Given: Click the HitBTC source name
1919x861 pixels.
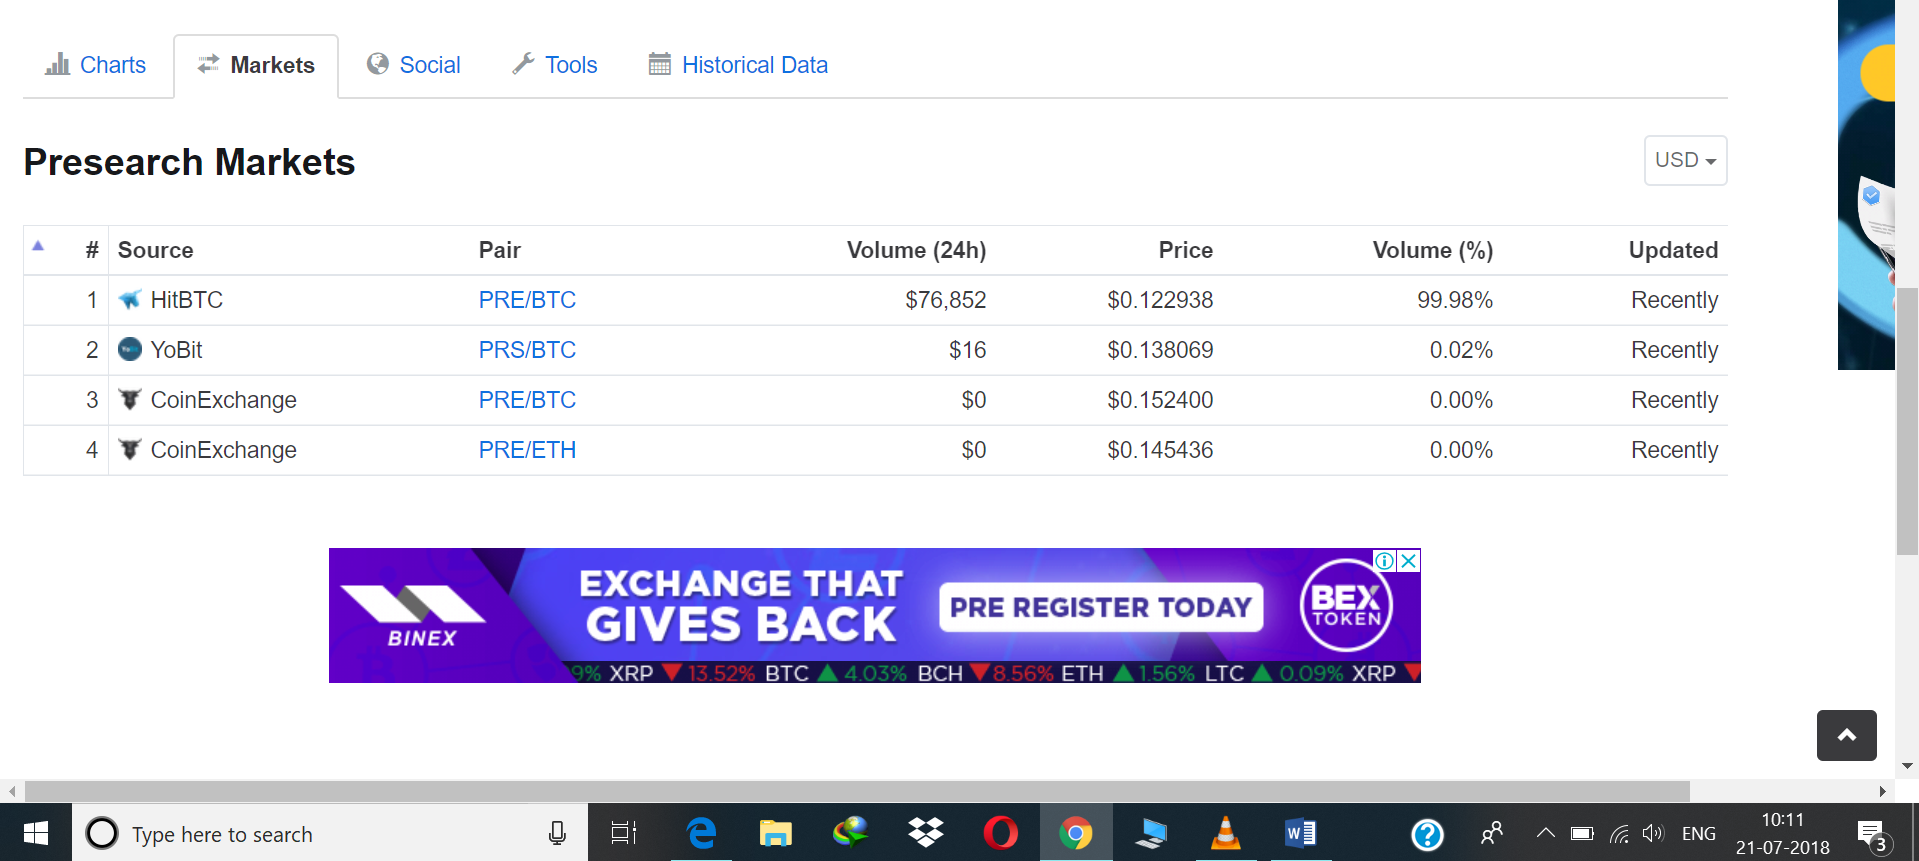Looking at the screenshot, I should pos(186,300).
